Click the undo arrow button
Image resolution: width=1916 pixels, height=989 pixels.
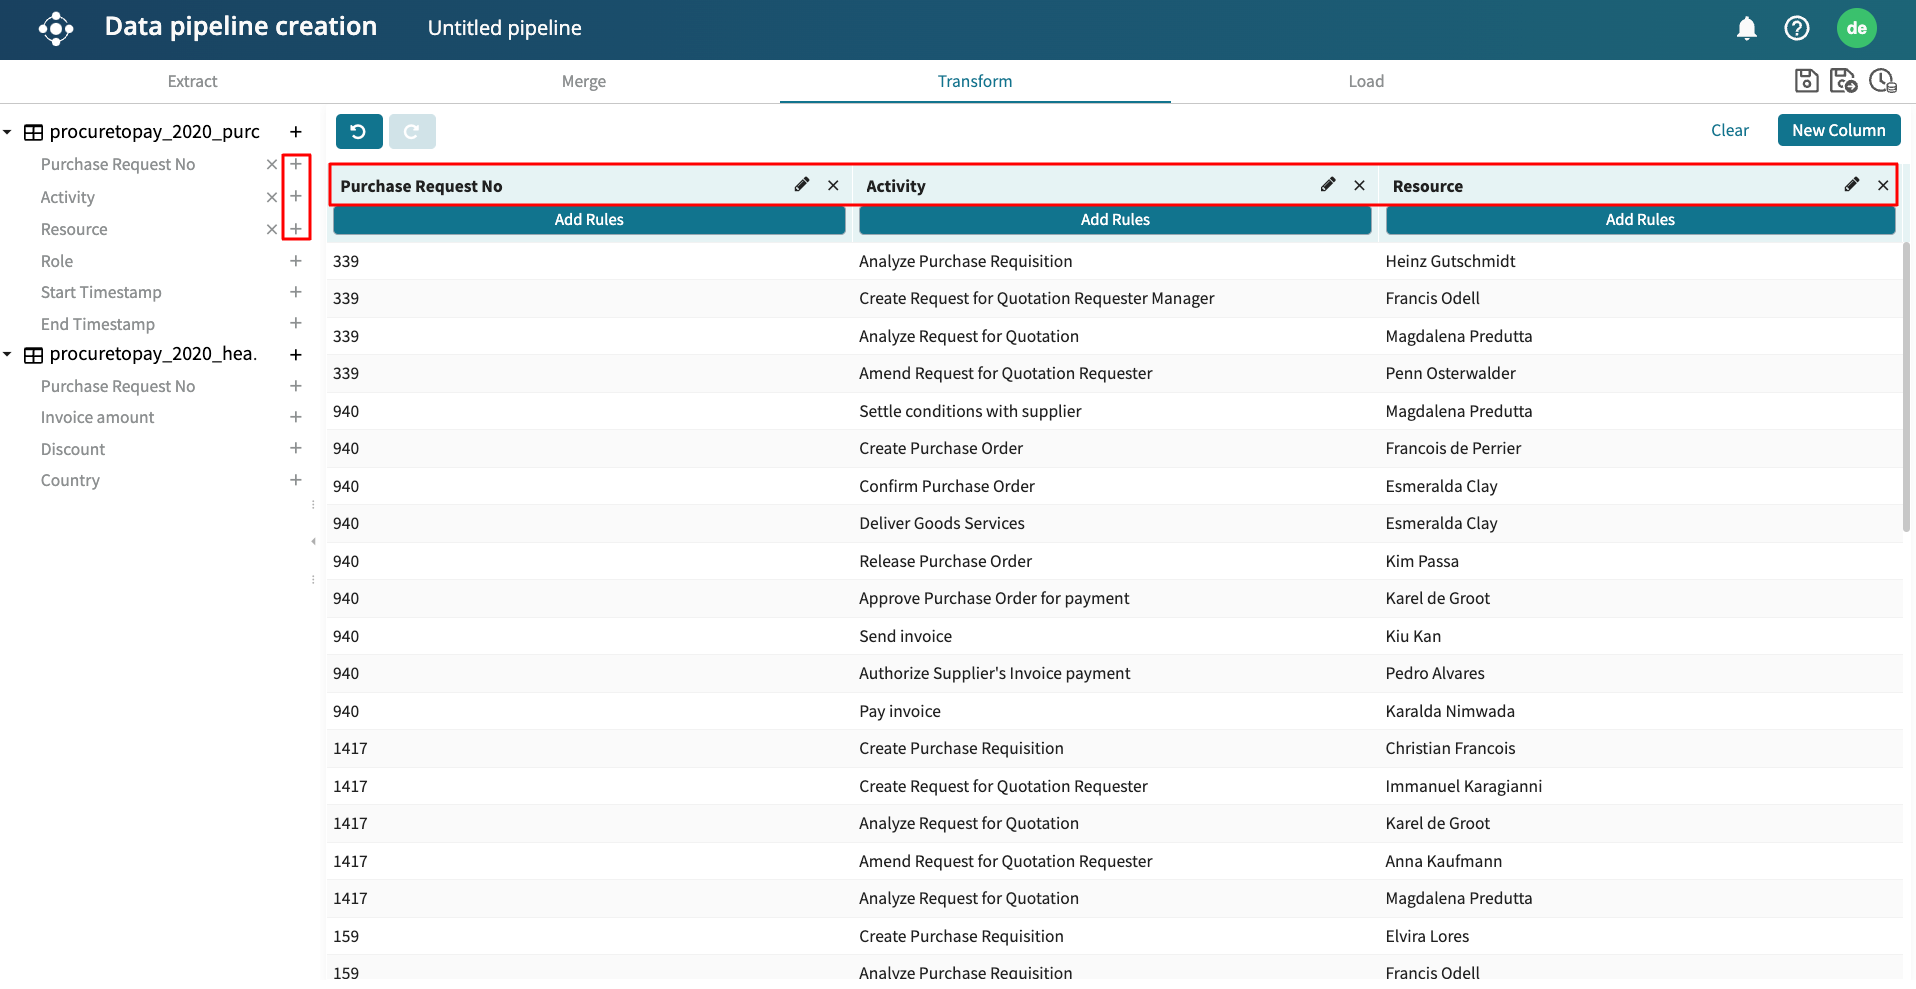tap(359, 131)
